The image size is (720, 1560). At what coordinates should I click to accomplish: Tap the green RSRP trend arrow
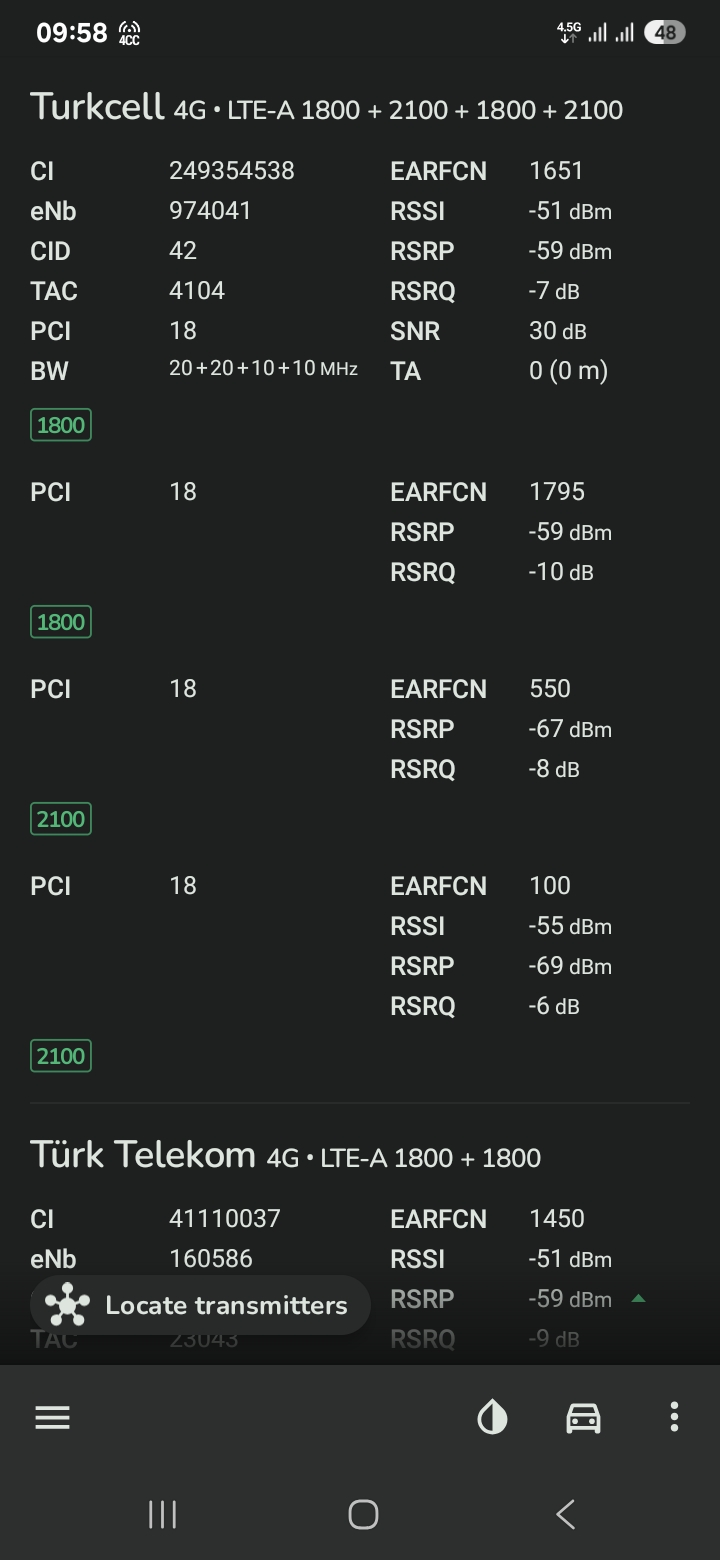[x=638, y=1299]
